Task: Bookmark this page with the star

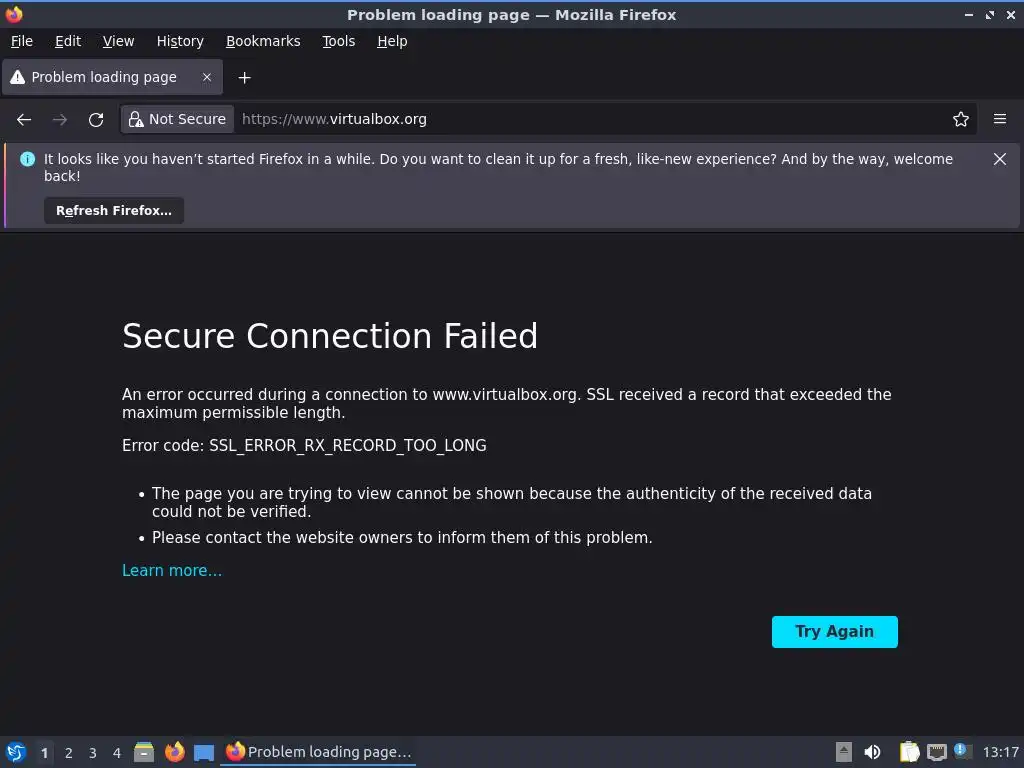Action: coord(961,119)
